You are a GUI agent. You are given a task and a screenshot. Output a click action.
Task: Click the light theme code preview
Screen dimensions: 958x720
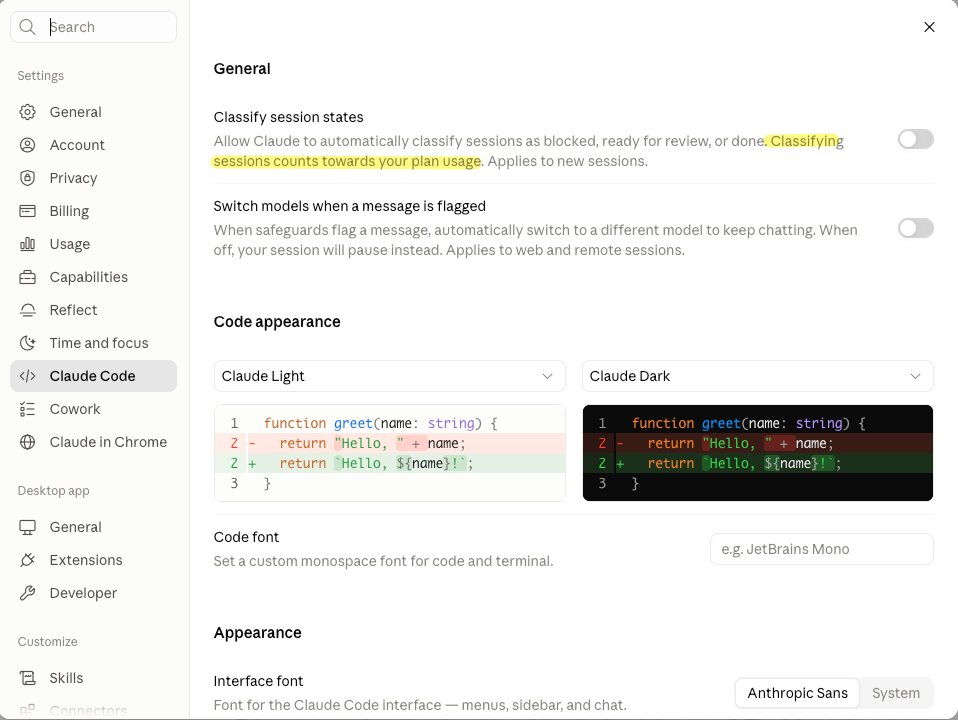coord(390,453)
